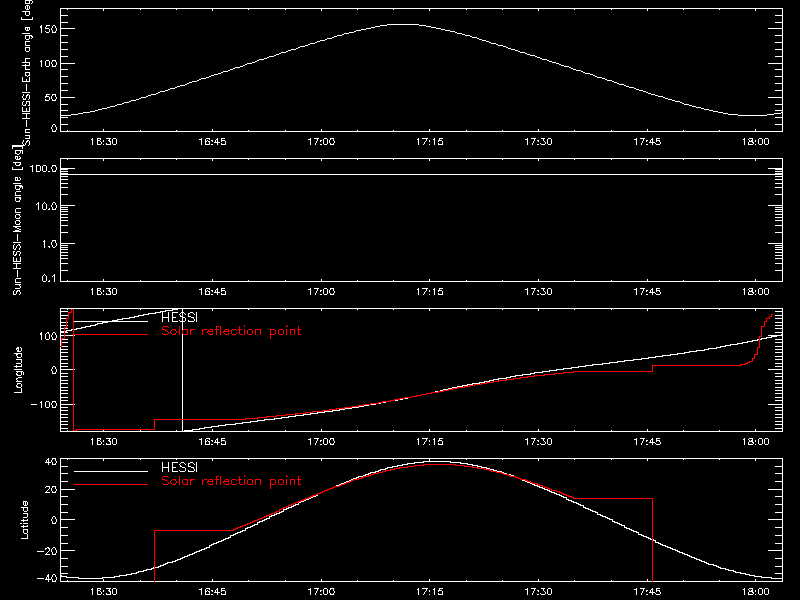Select Solar reflection point legend in Longitude plot
The width and height of the screenshot is (800, 600).
click(x=231, y=331)
